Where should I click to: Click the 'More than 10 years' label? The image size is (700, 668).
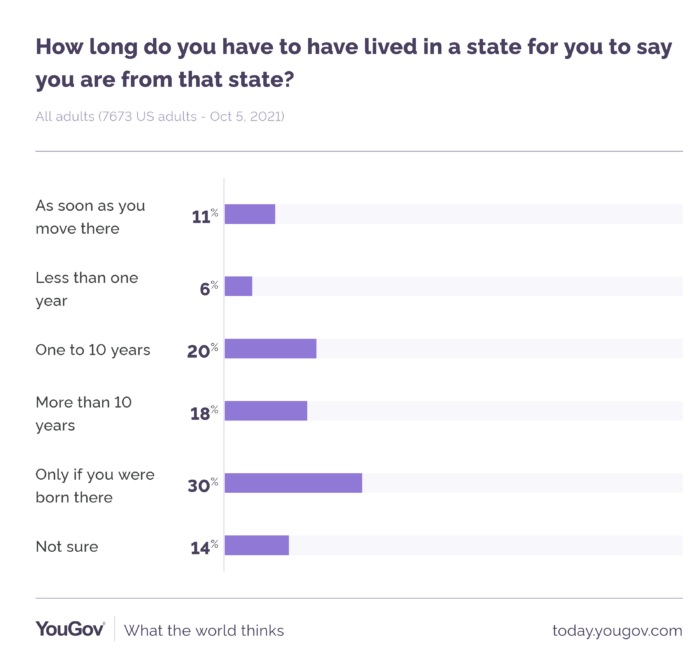coord(84,414)
